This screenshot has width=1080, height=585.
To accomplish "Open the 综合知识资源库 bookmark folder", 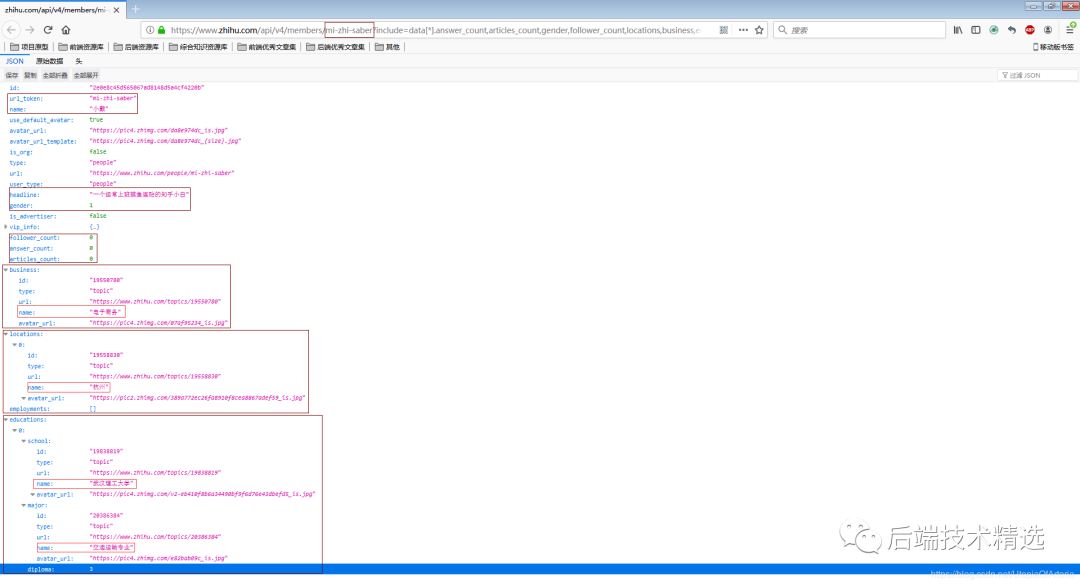I will click(x=198, y=47).
